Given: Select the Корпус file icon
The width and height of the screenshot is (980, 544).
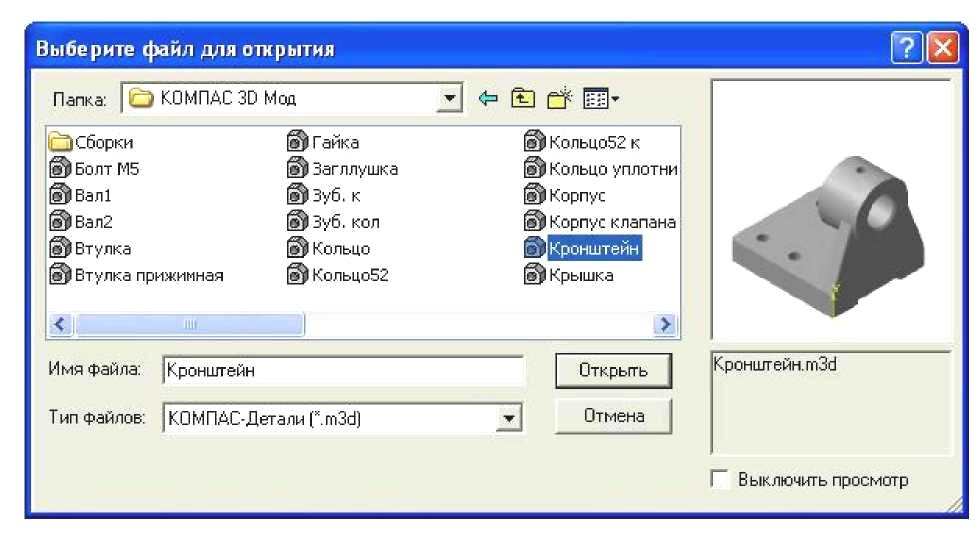Looking at the screenshot, I should click(535, 196).
